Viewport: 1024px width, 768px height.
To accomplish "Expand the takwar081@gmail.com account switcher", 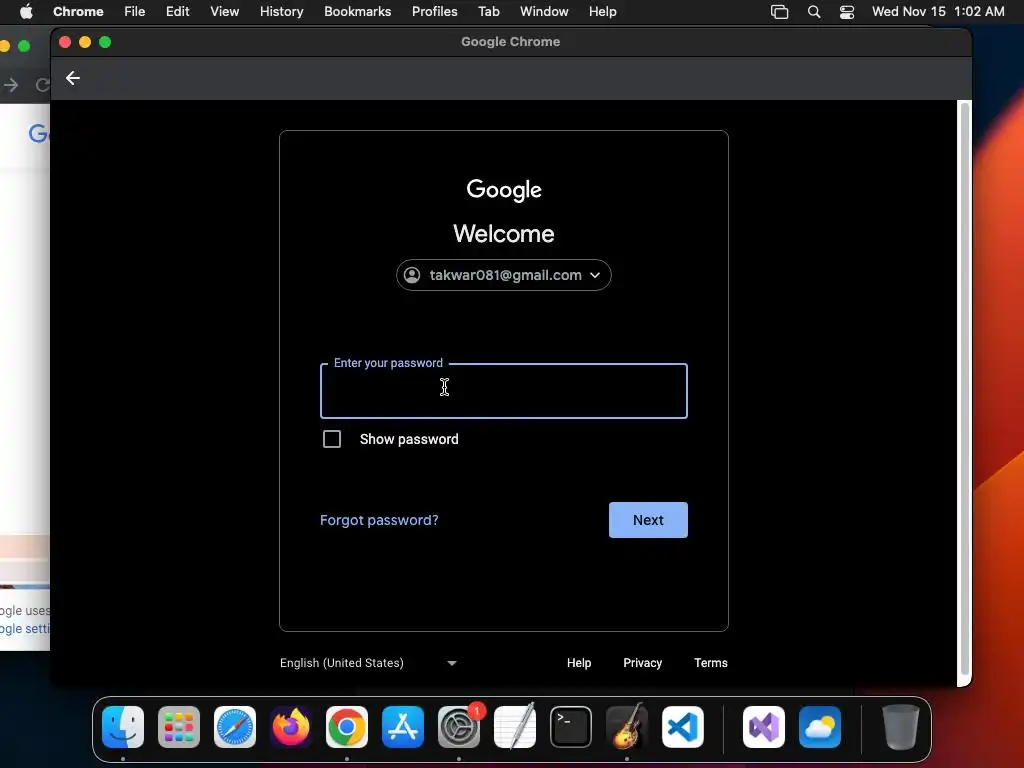I will [x=504, y=275].
